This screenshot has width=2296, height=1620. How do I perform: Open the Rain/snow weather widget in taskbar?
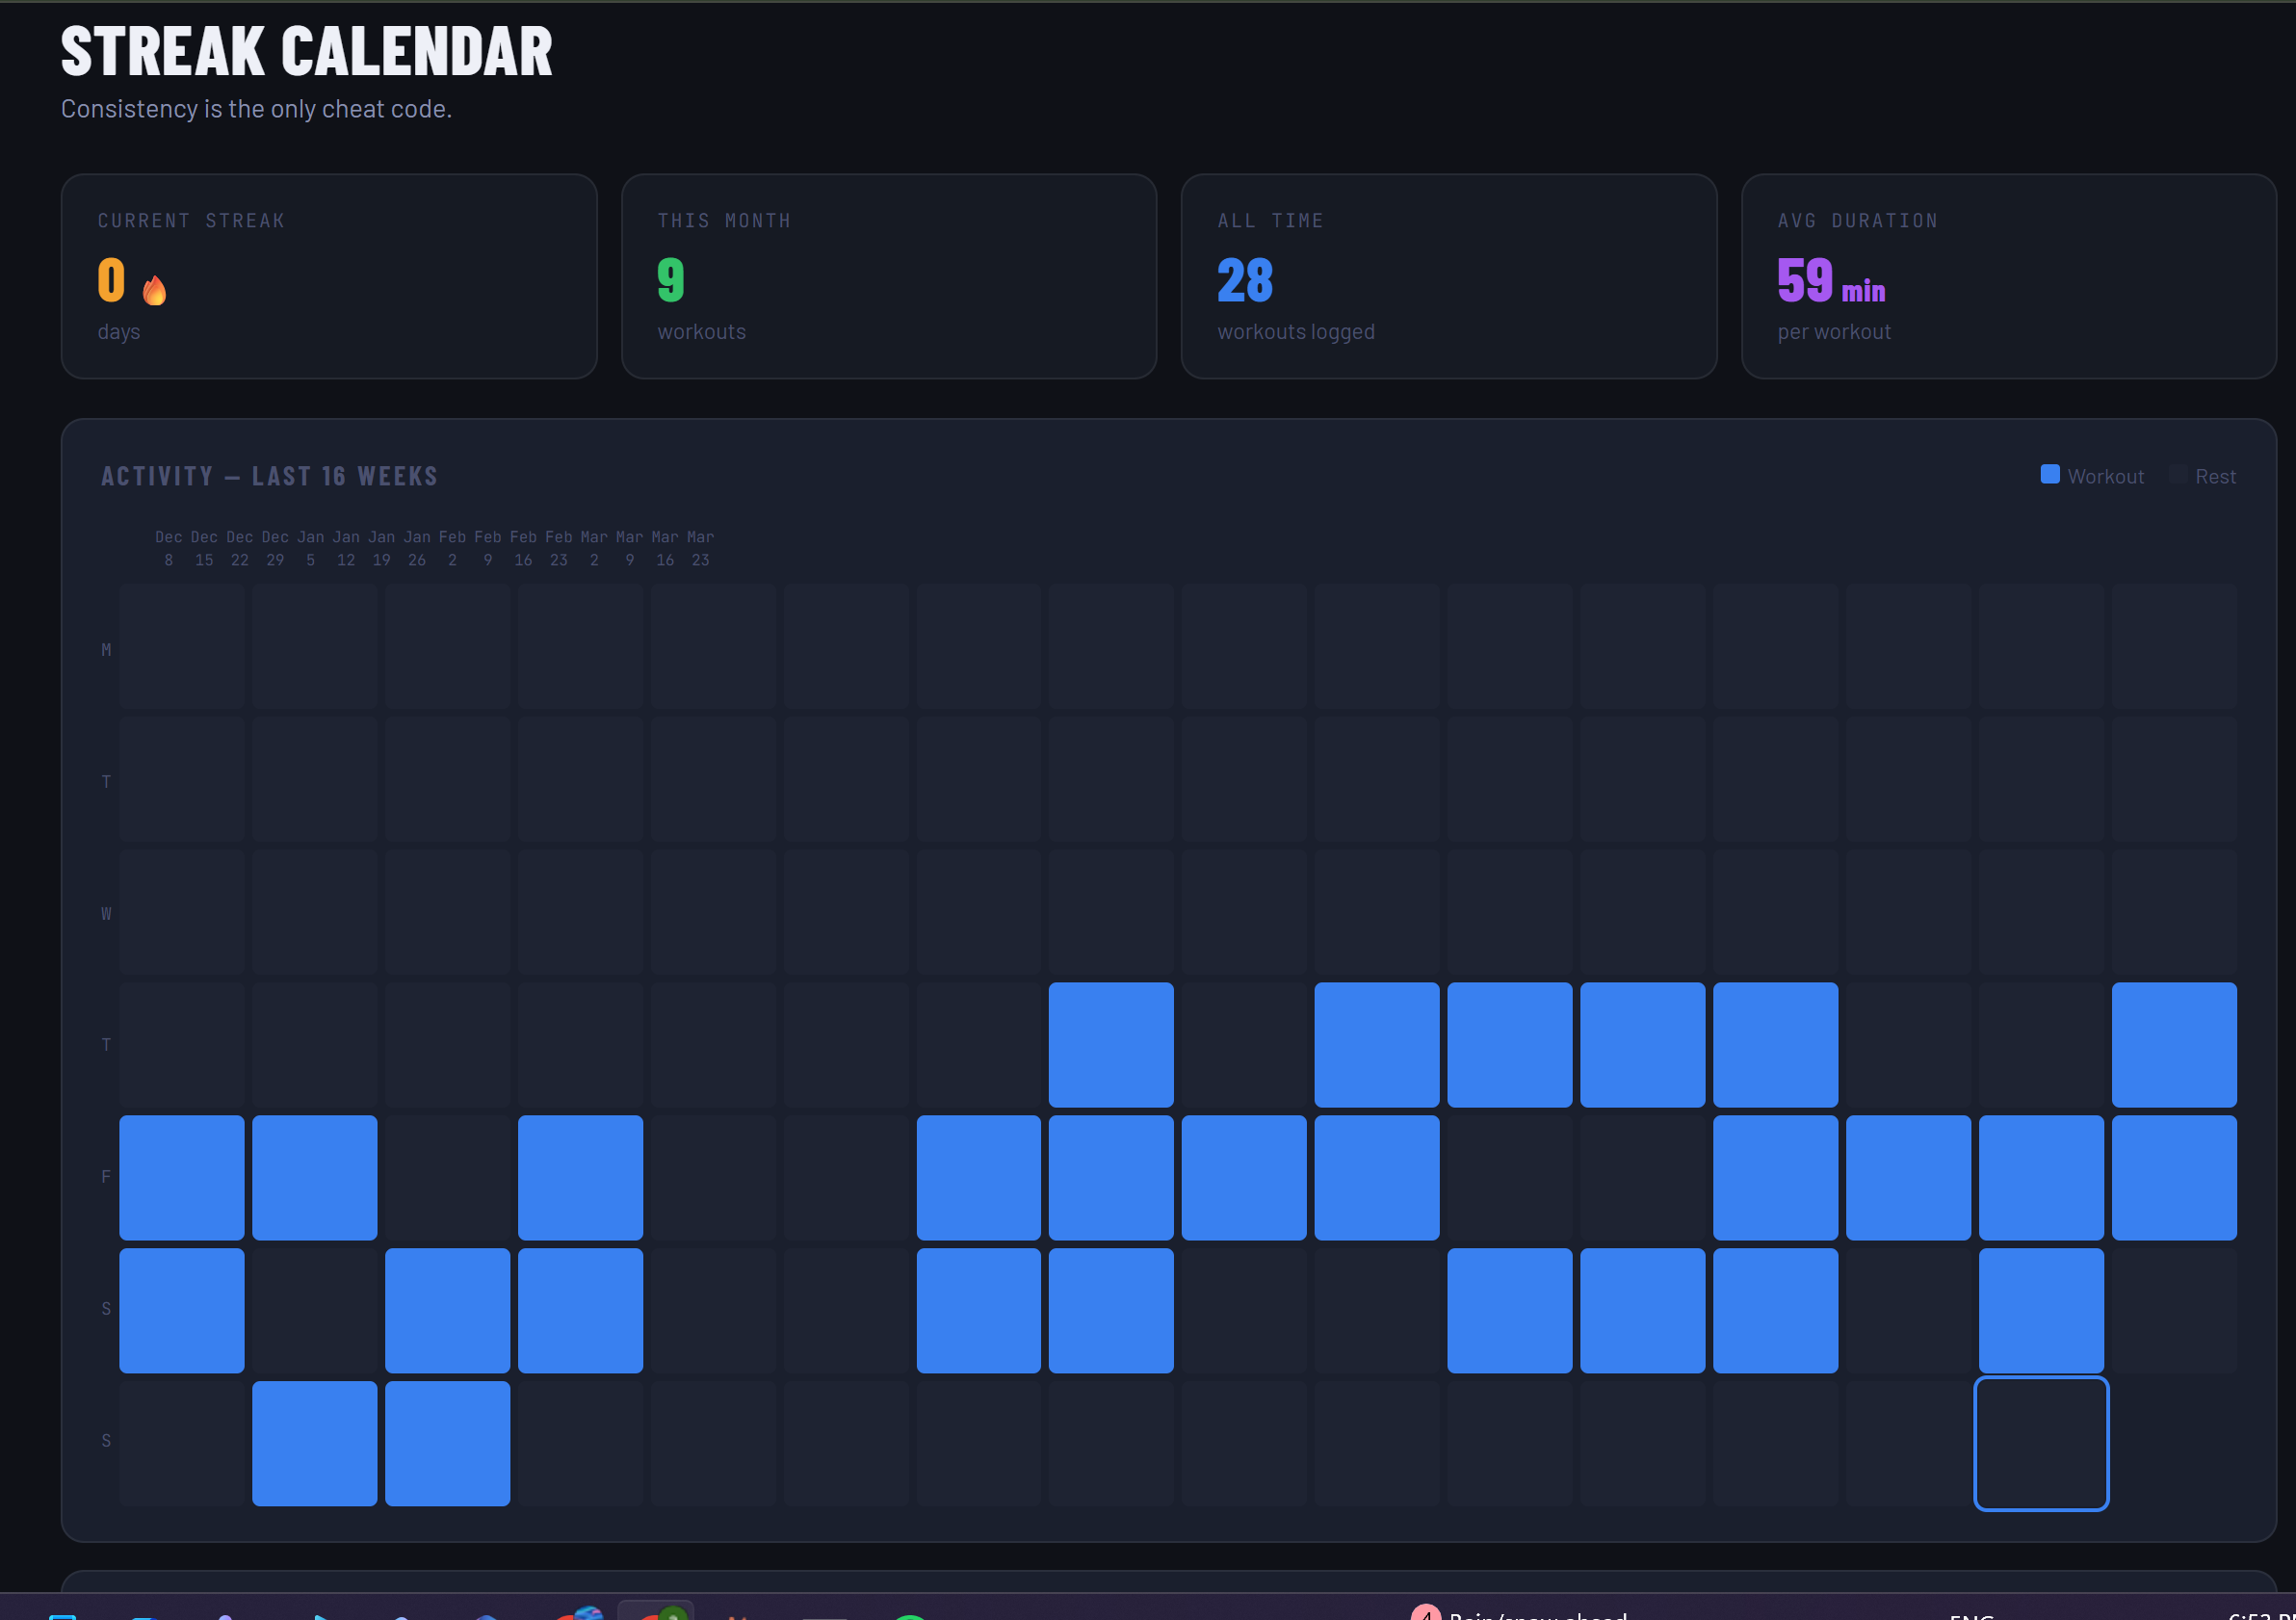[x=1520, y=1612]
